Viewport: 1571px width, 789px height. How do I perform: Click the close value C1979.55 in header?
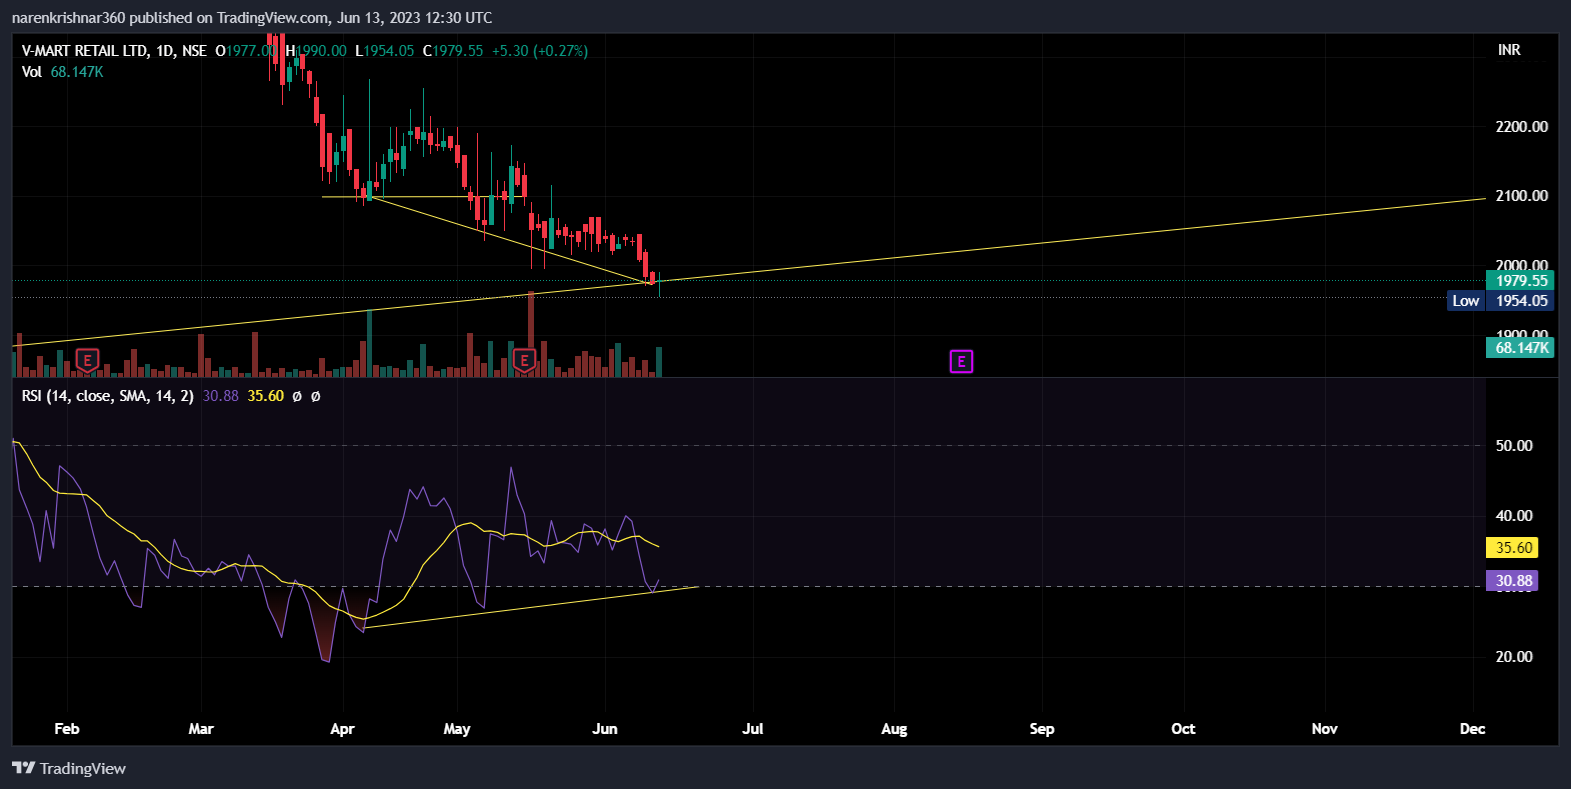(453, 50)
